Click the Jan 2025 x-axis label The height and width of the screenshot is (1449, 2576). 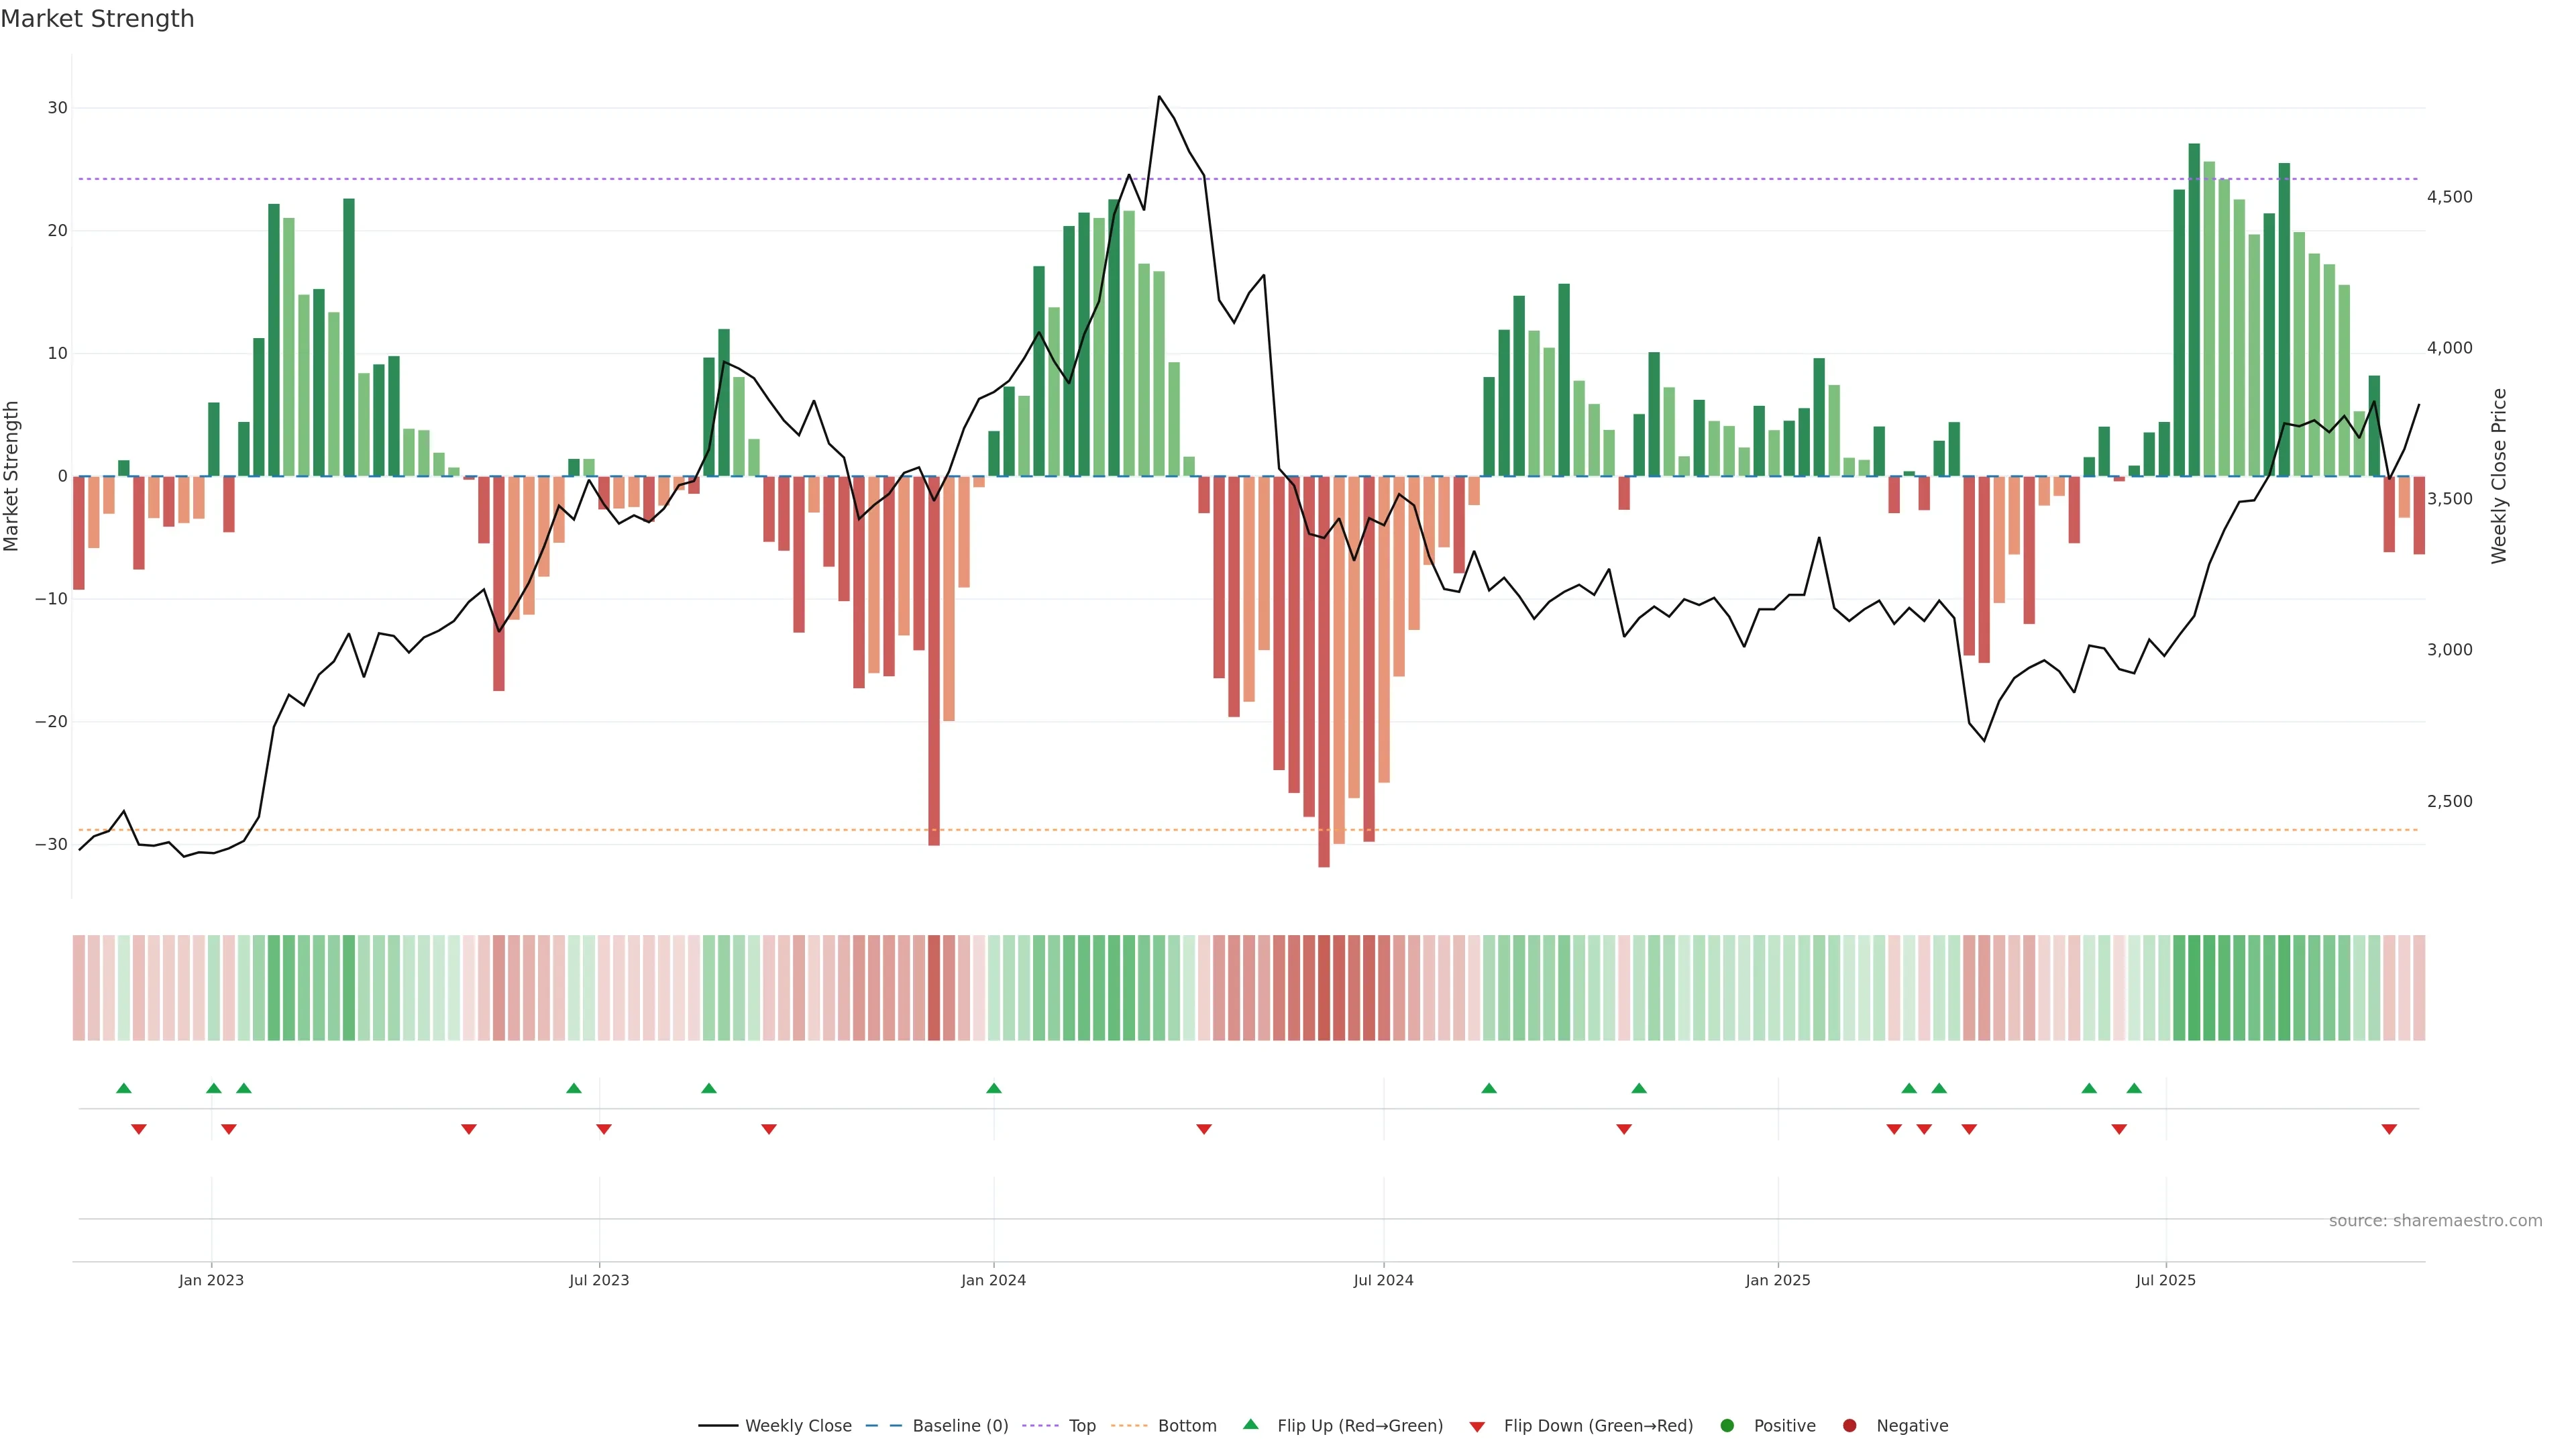pos(1777,1280)
